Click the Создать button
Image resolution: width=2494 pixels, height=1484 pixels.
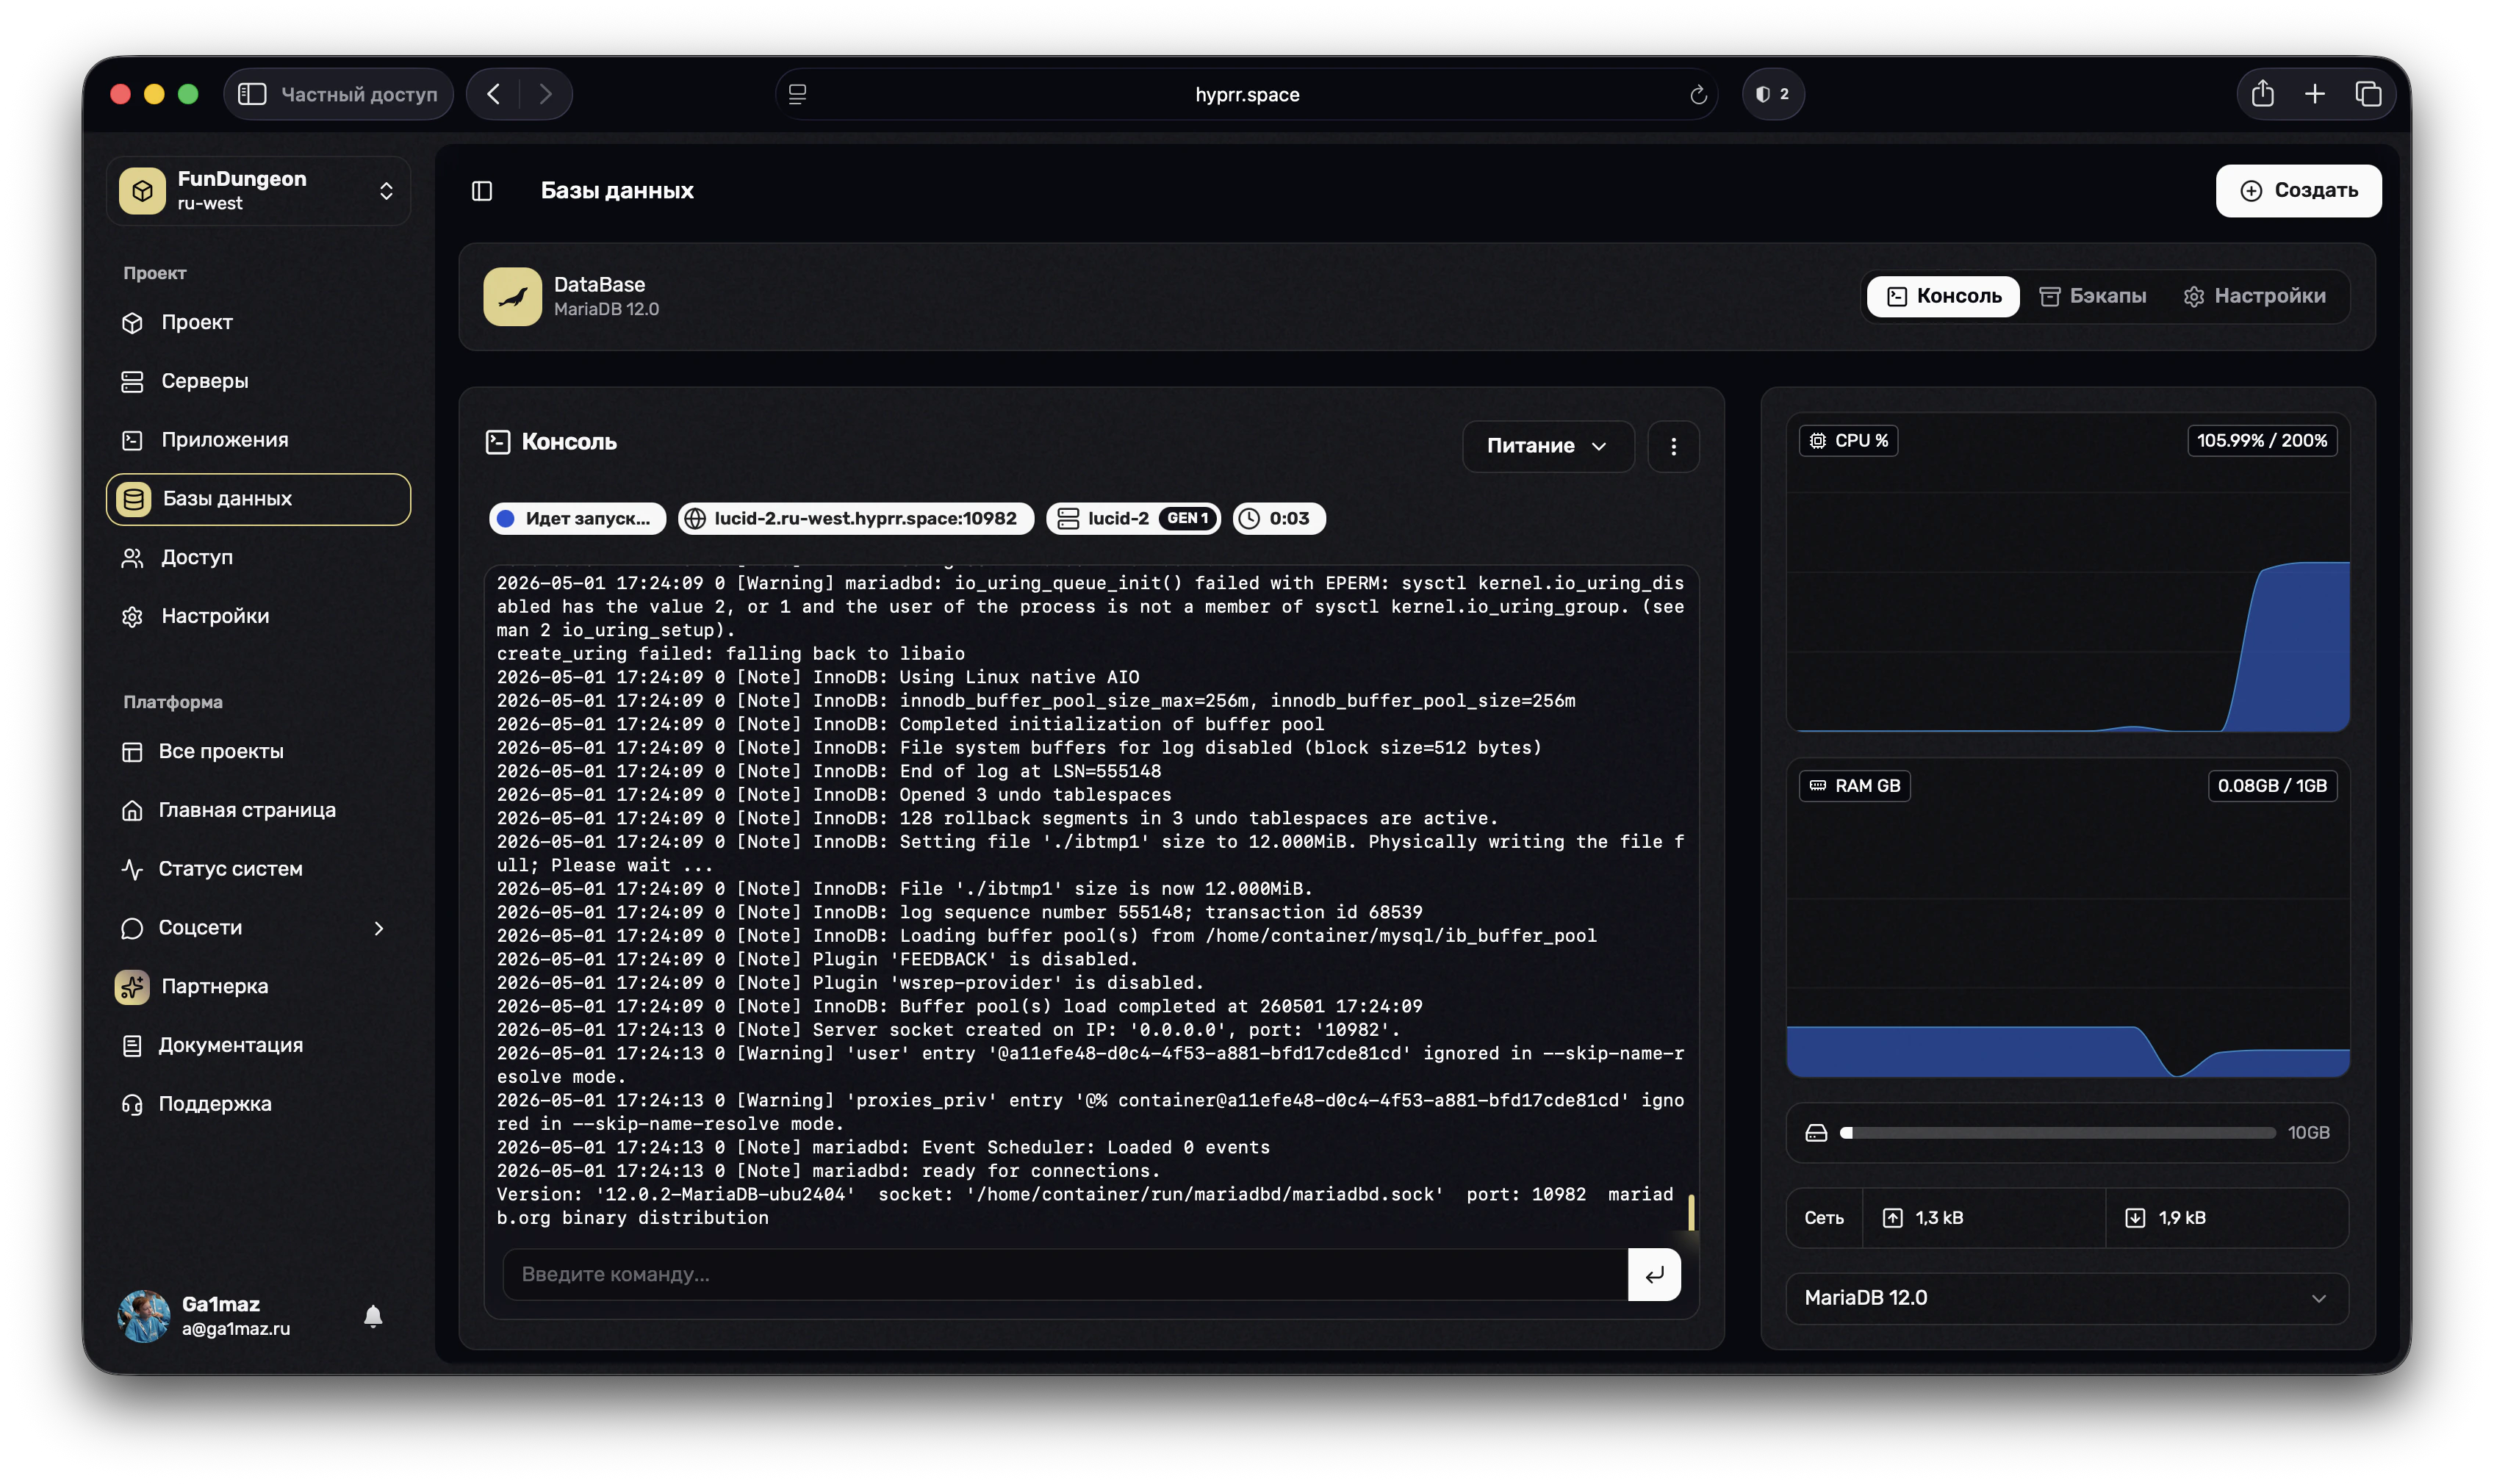coord(2298,190)
